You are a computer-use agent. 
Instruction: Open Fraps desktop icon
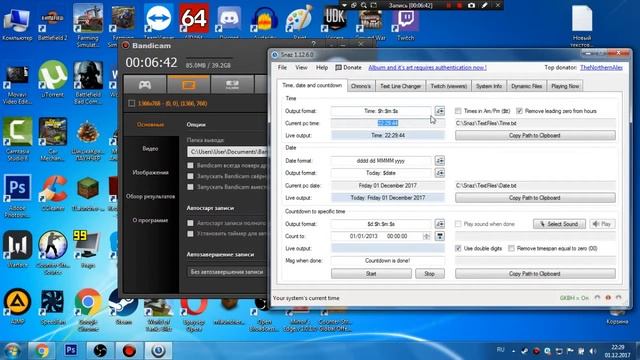click(x=88, y=250)
